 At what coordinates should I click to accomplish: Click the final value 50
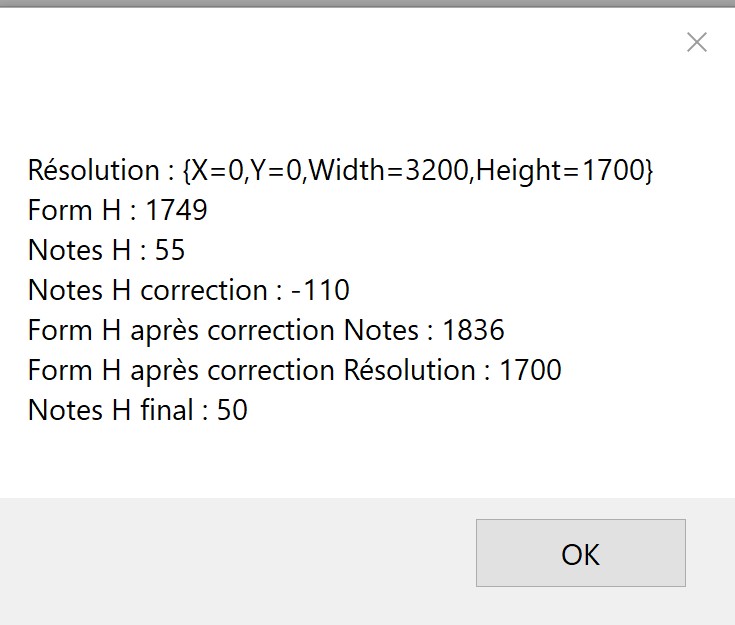232,411
